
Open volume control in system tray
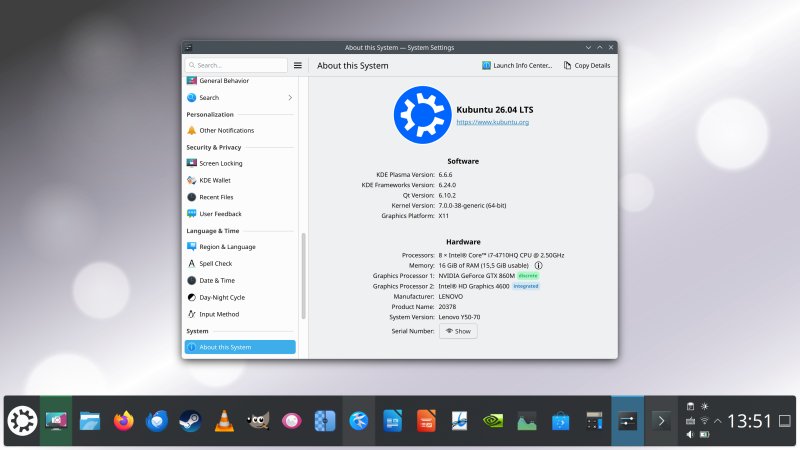coord(690,435)
